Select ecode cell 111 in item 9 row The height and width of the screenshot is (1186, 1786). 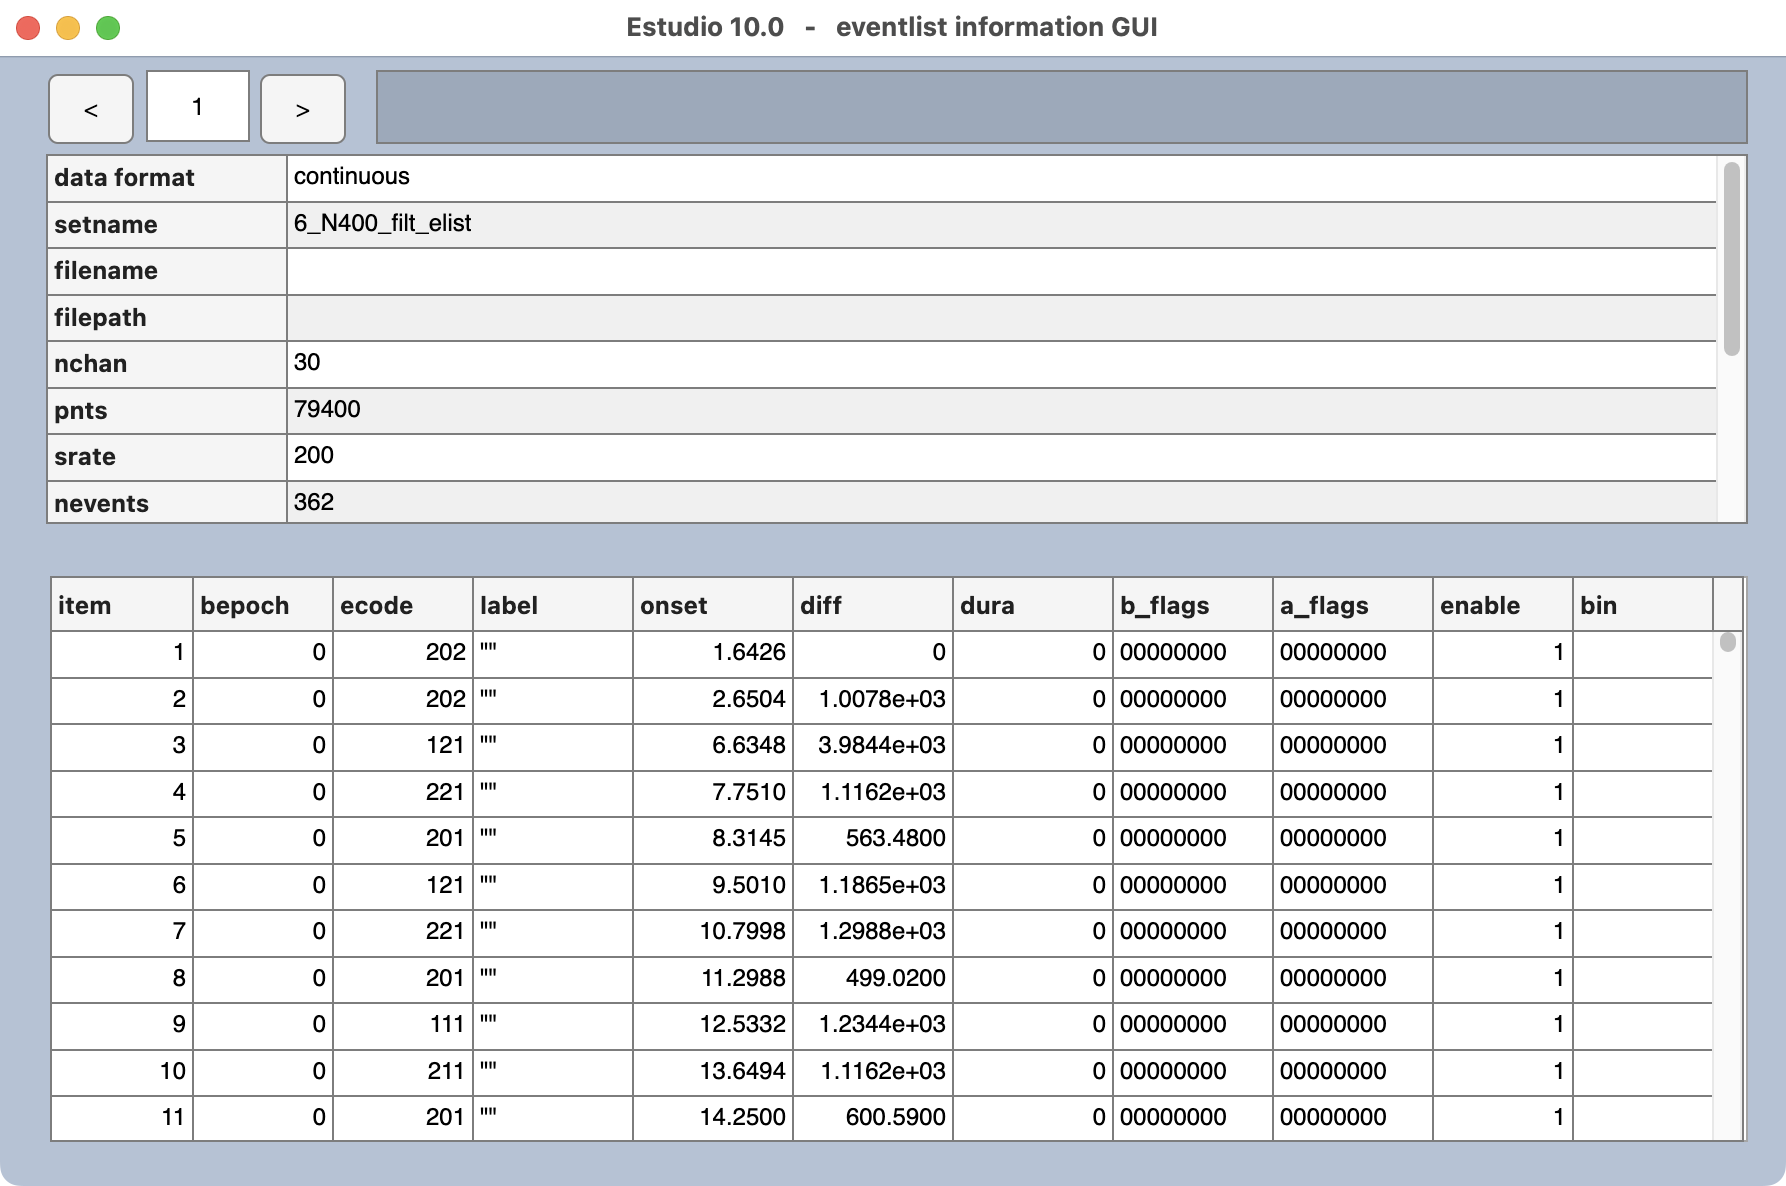[x=403, y=1026]
